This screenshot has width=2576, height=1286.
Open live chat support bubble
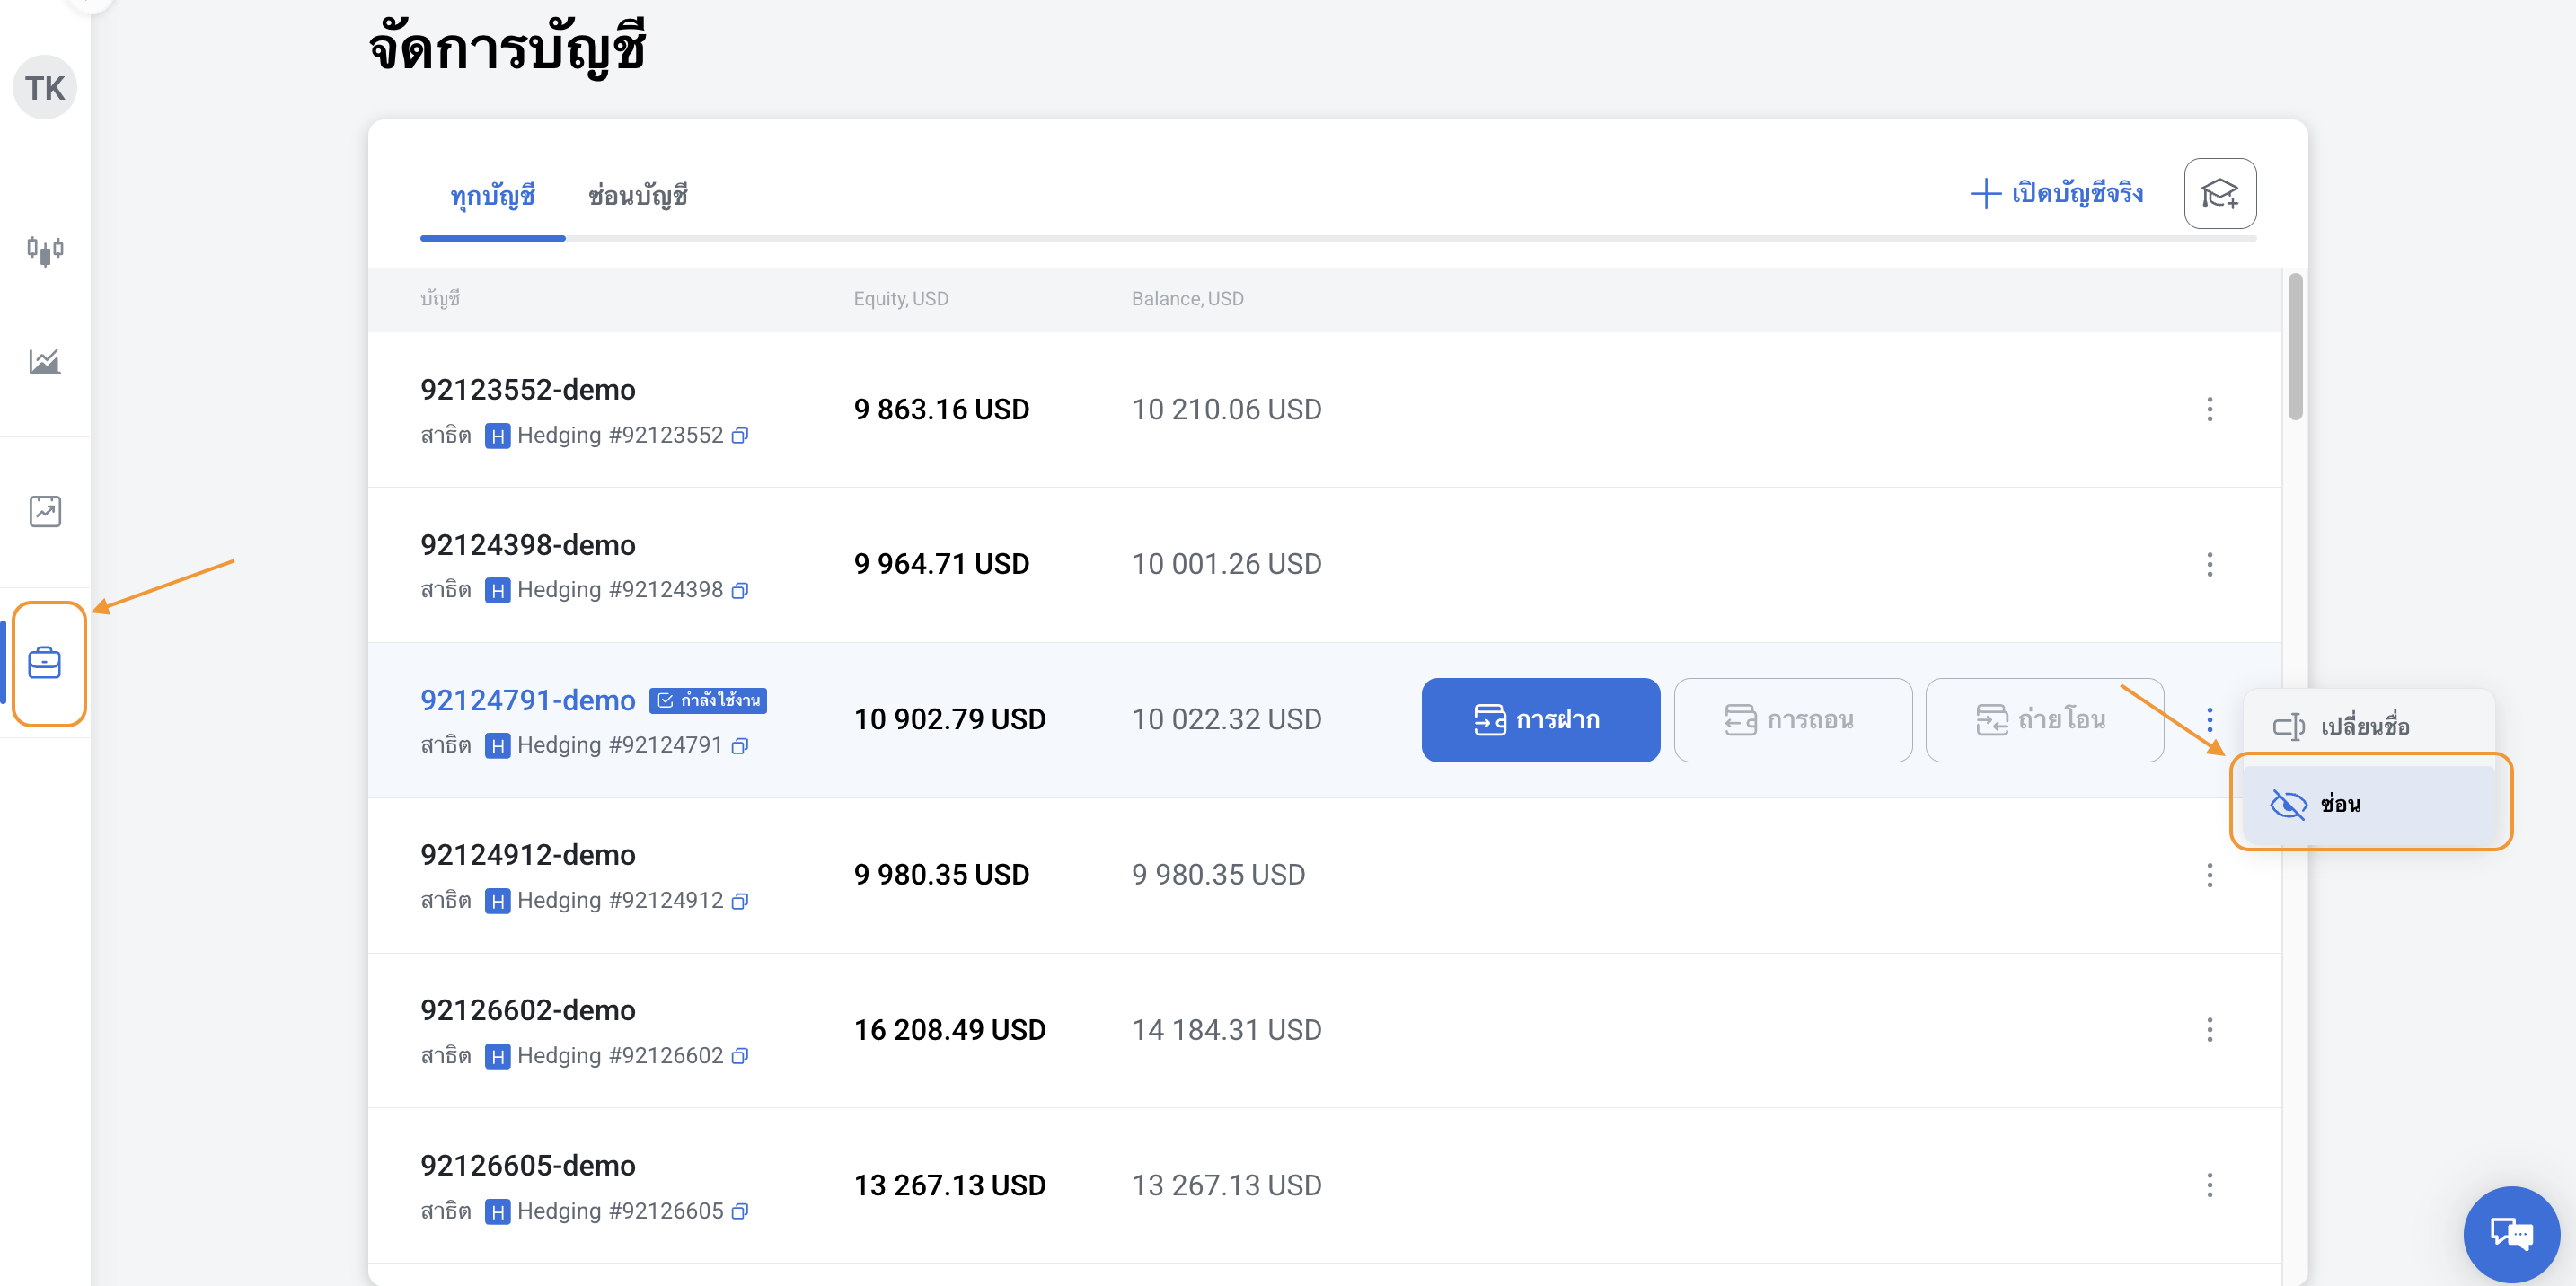(x=2510, y=1234)
